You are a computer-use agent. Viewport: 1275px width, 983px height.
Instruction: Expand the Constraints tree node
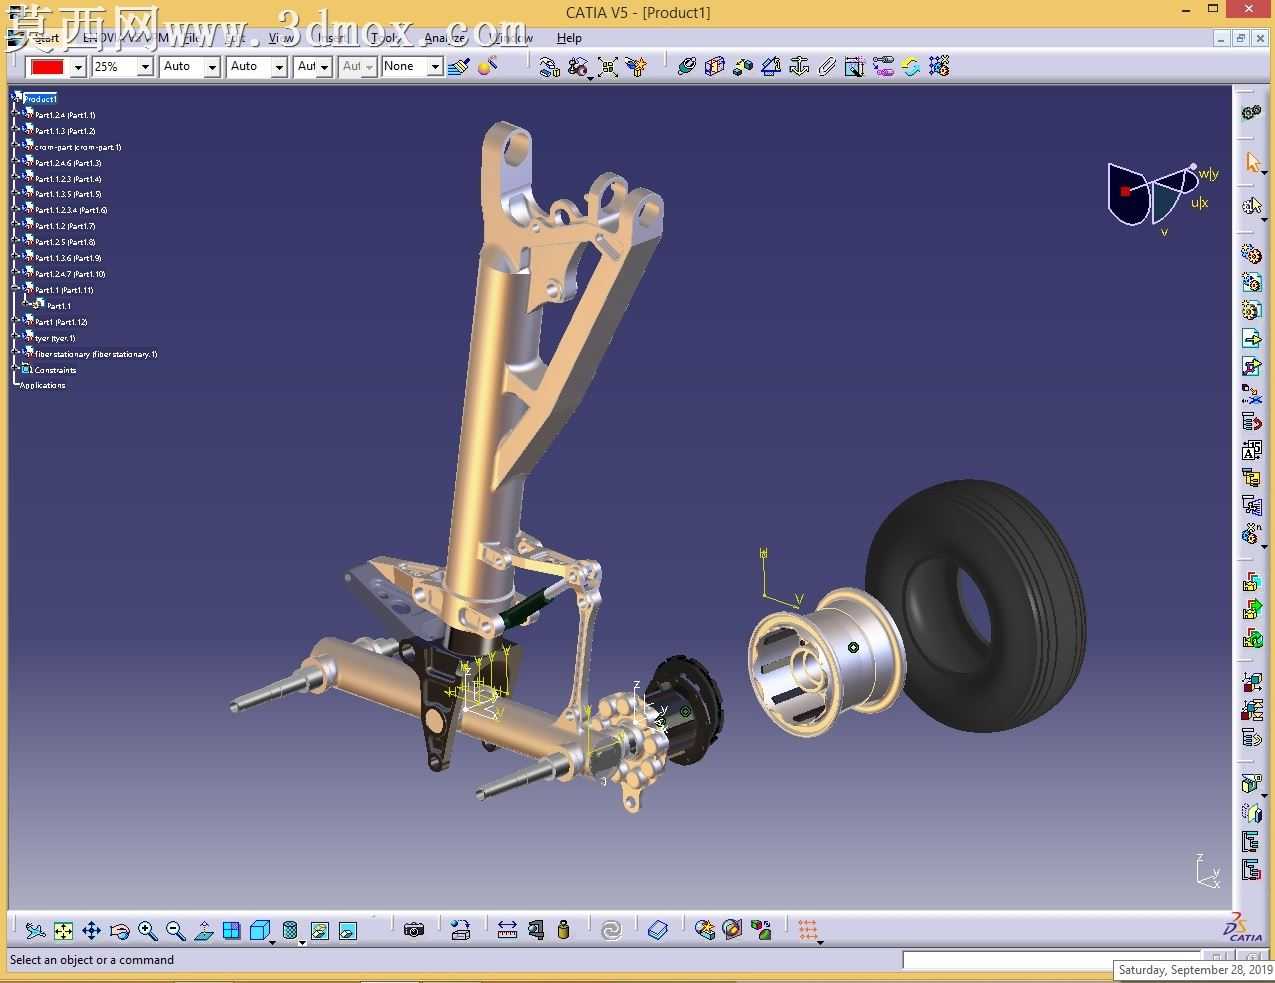(16, 368)
